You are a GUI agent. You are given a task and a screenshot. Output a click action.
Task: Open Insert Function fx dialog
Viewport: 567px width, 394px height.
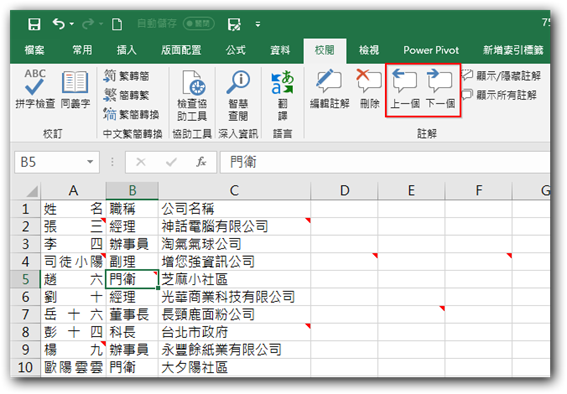[201, 162]
